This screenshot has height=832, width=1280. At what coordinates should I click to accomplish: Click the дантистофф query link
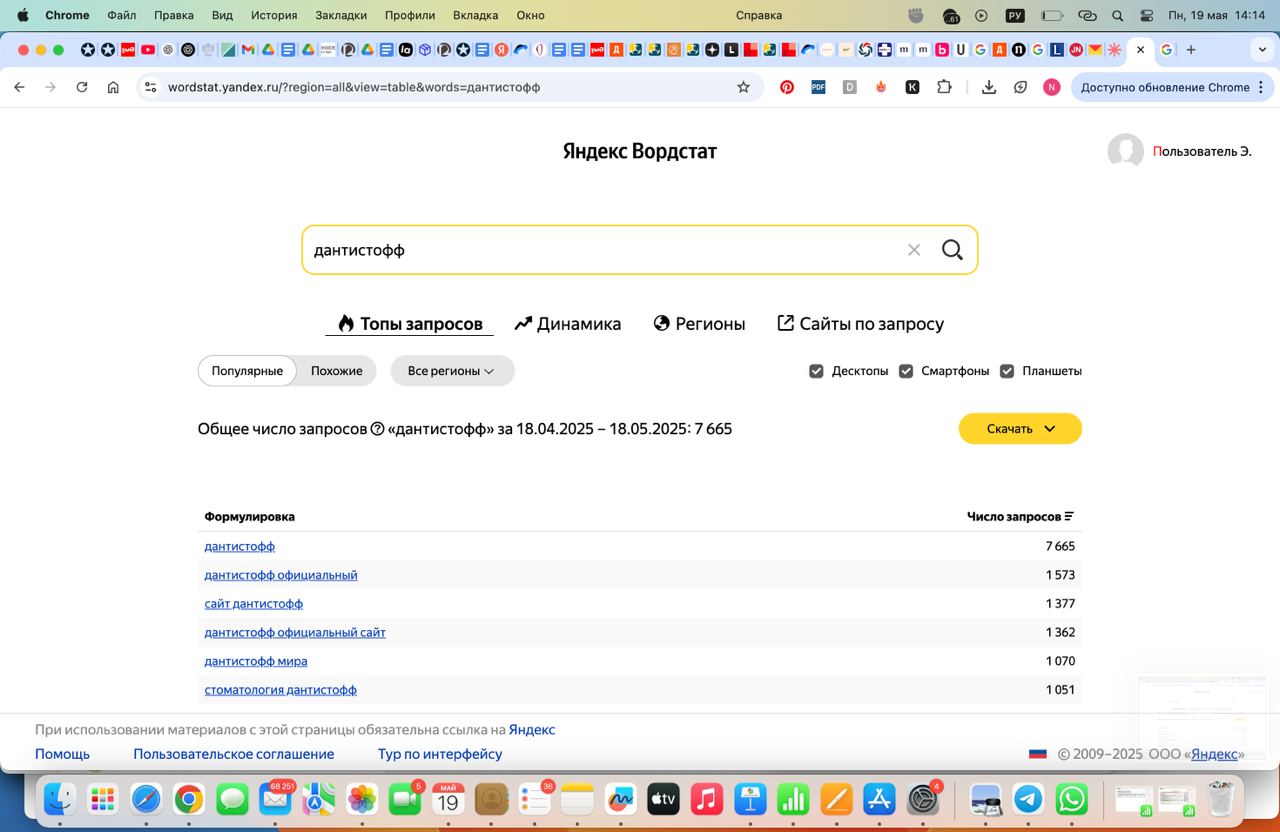tap(240, 546)
